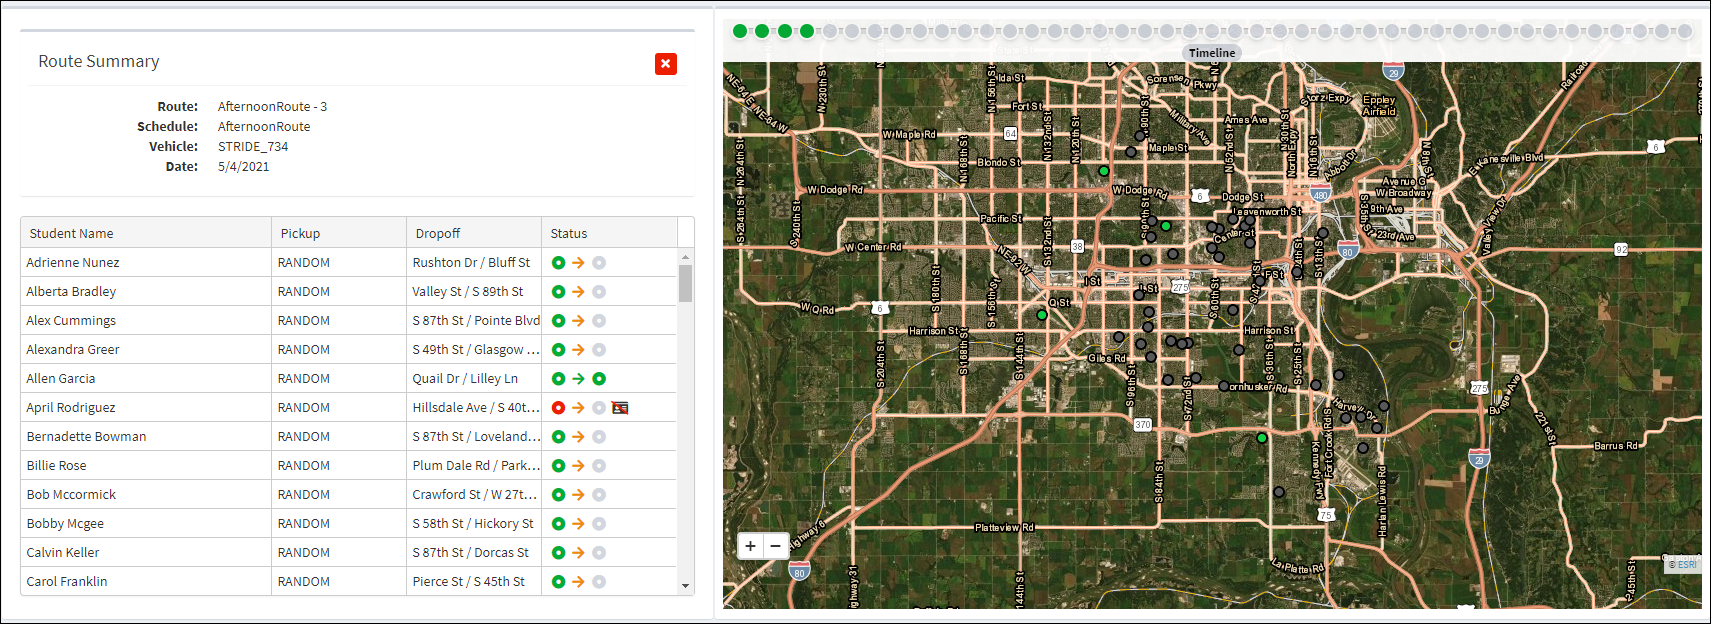Click the Status column header
Viewport: 1711px width, 624px height.
click(569, 233)
